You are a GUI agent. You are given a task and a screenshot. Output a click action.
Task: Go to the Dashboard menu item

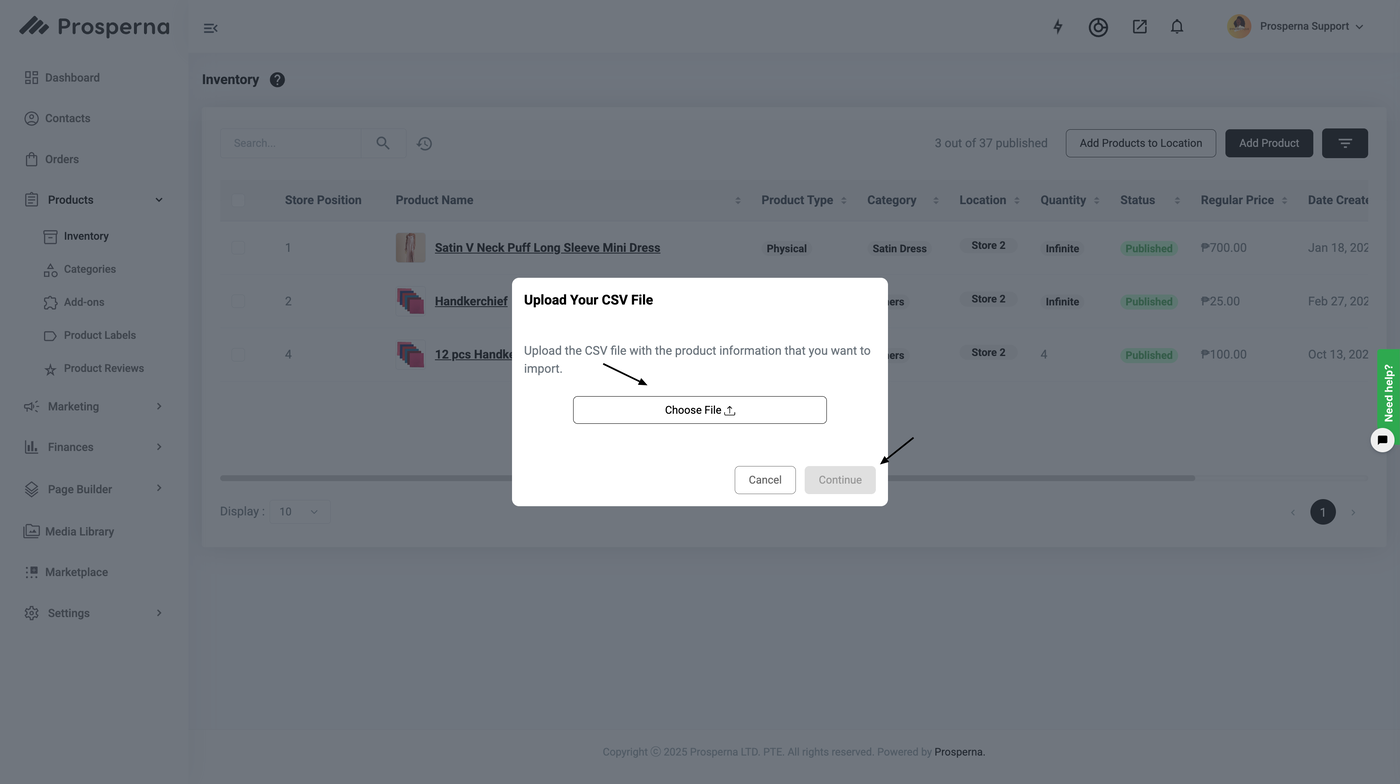tap(72, 77)
